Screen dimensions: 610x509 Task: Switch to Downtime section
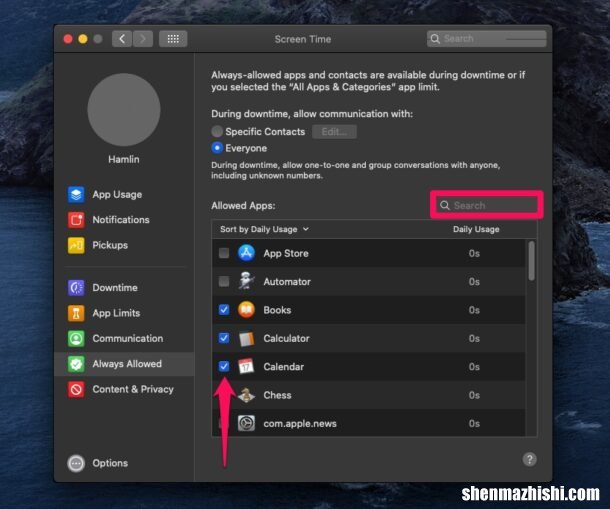(115, 288)
